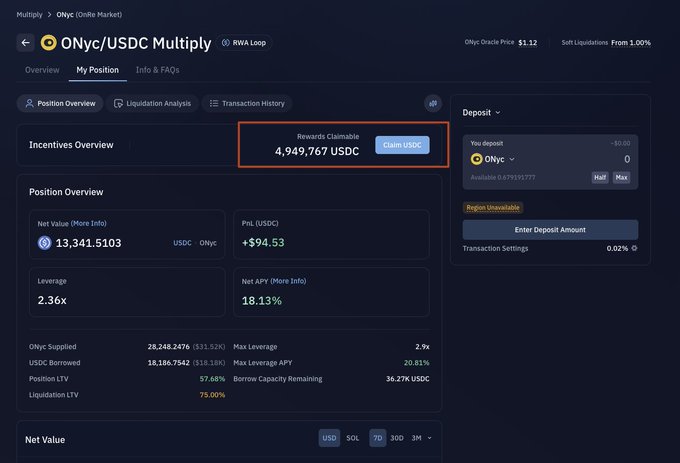Click the Leverage value 2.36x
Image resolution: width=680 pixels, height=463 pixels.
pos(52,300)
